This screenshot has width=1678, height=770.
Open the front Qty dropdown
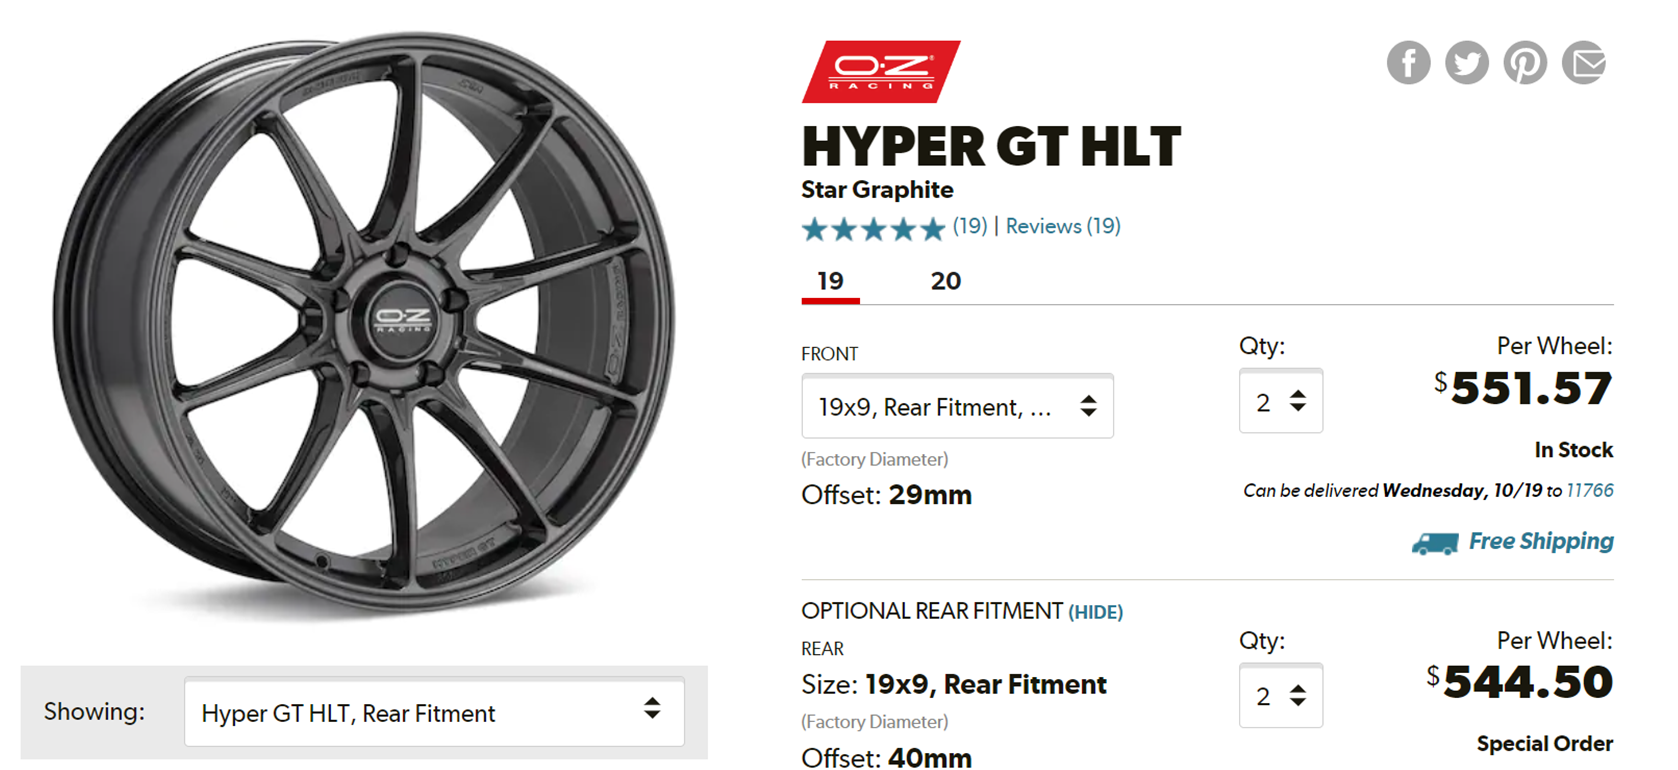click(x=1280, y=402)
